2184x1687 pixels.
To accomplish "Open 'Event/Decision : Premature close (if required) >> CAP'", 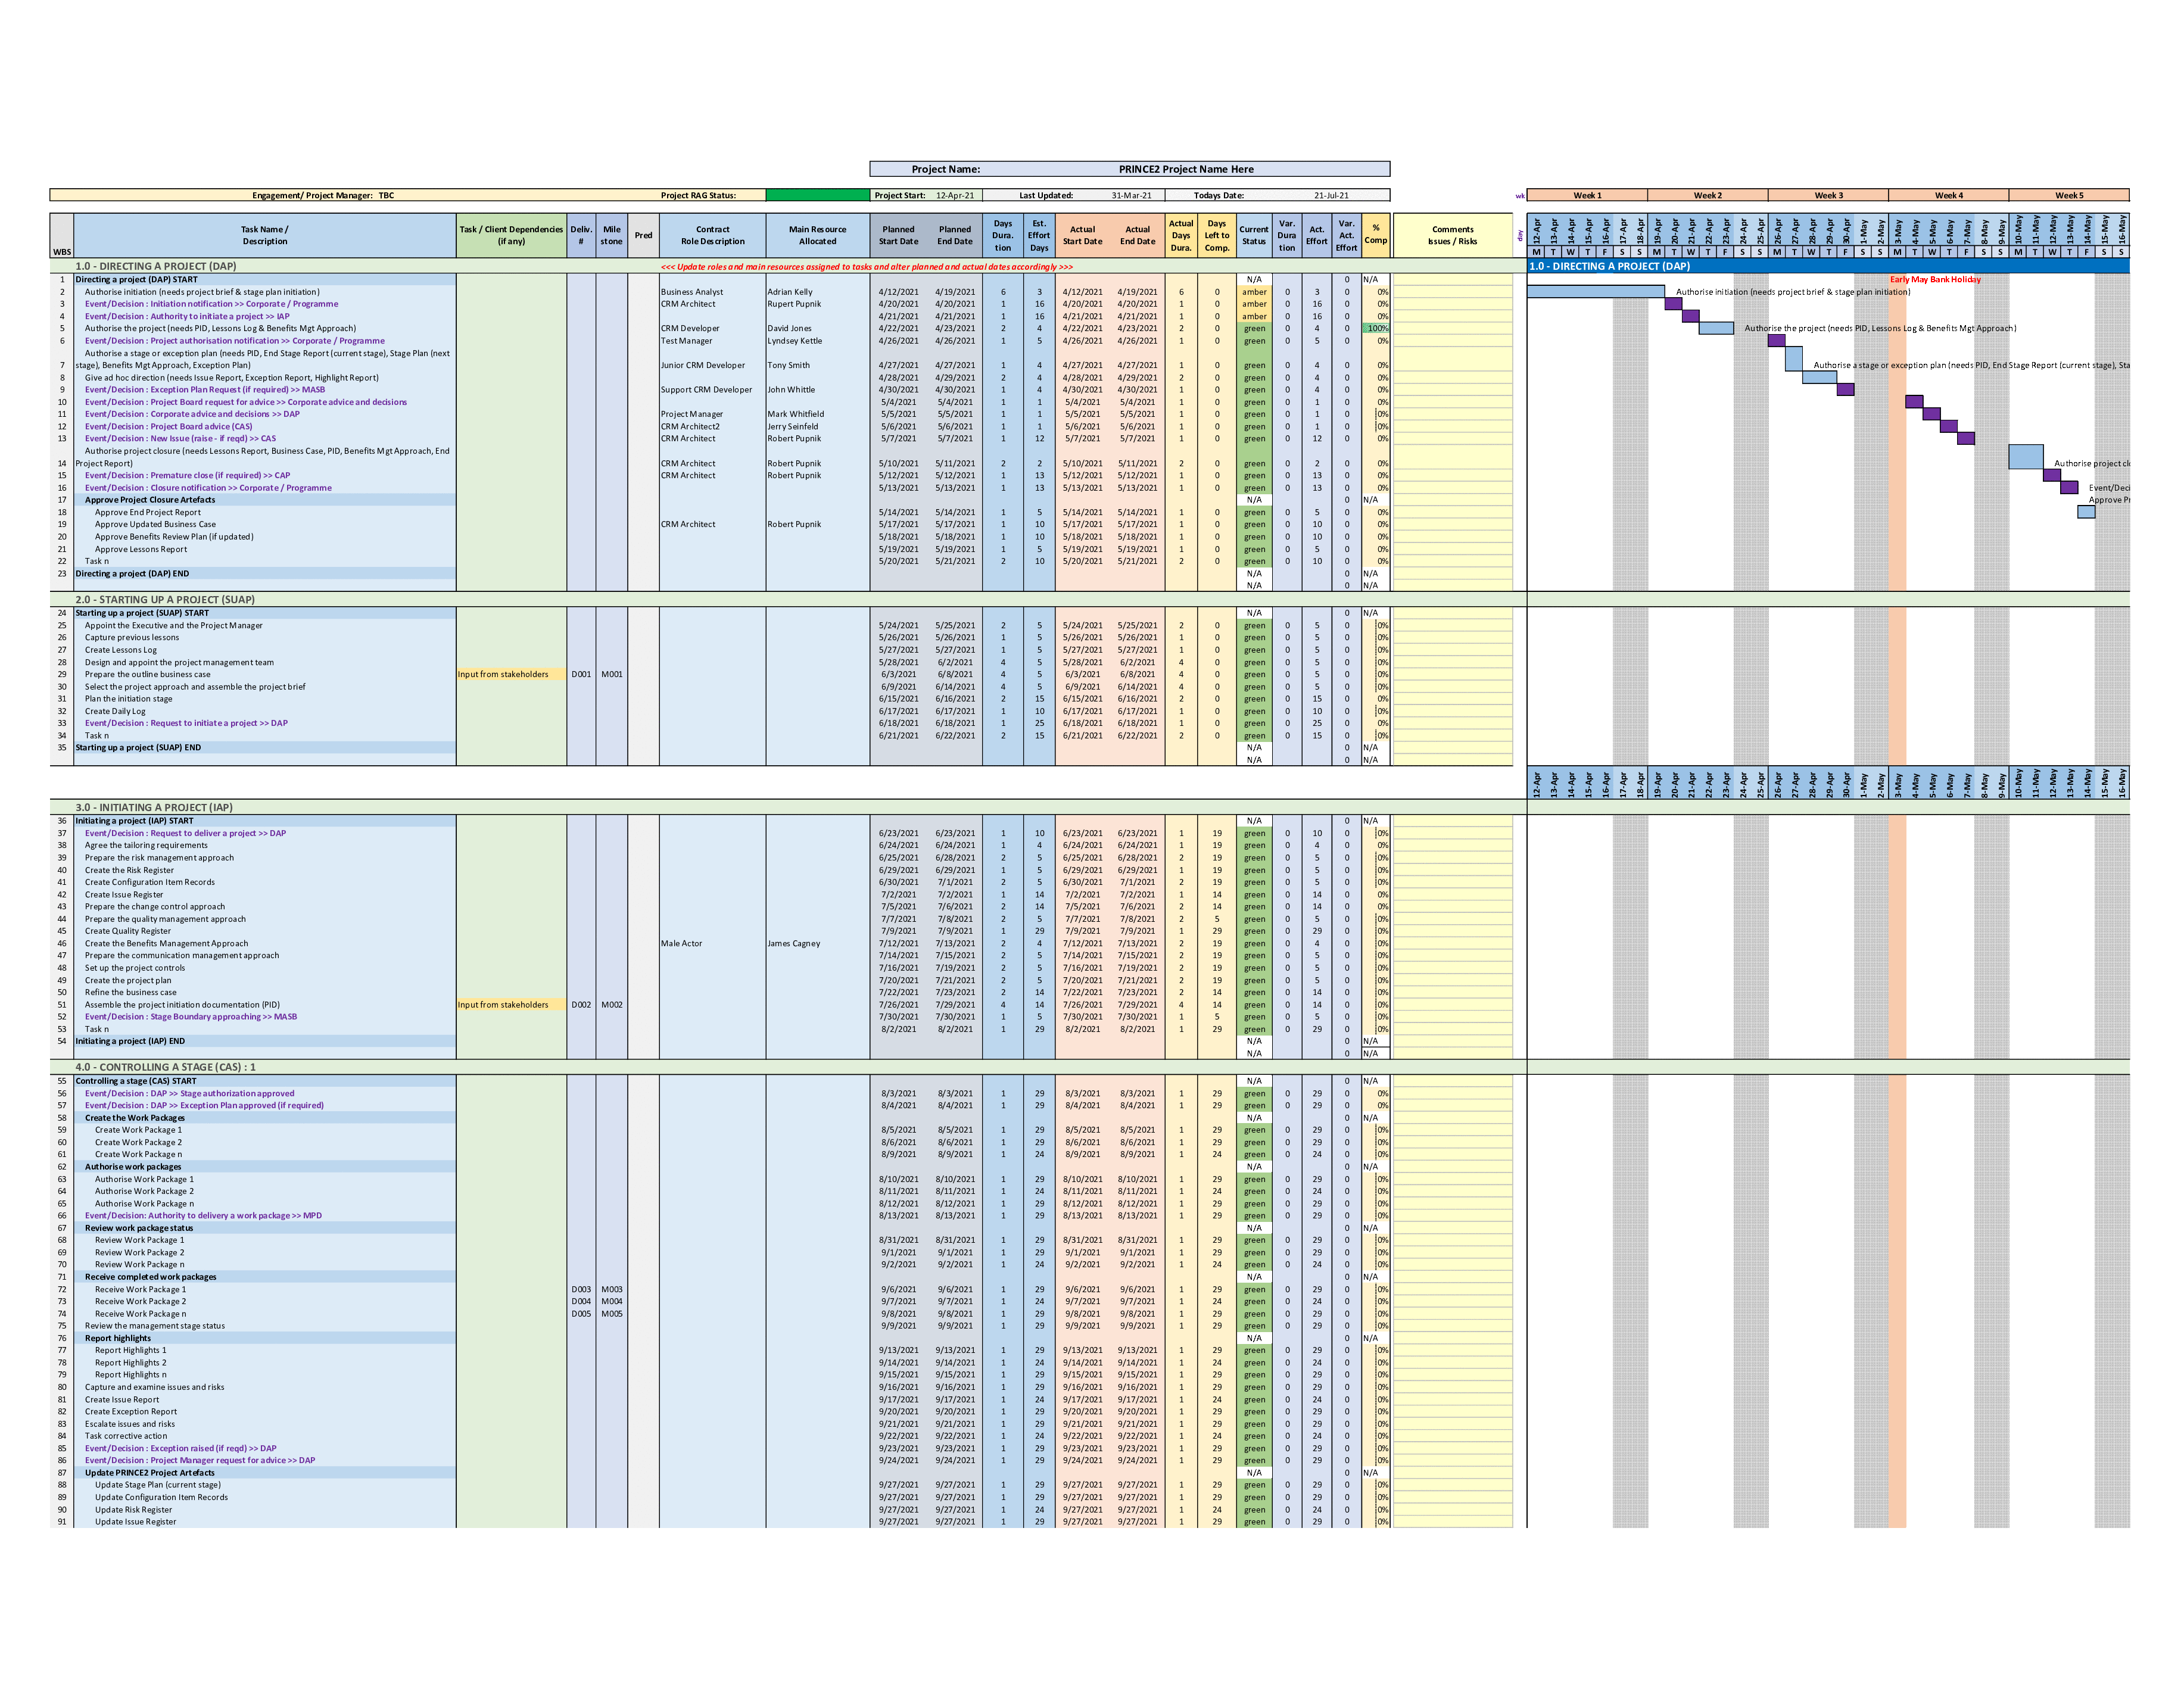I will 188,475.
